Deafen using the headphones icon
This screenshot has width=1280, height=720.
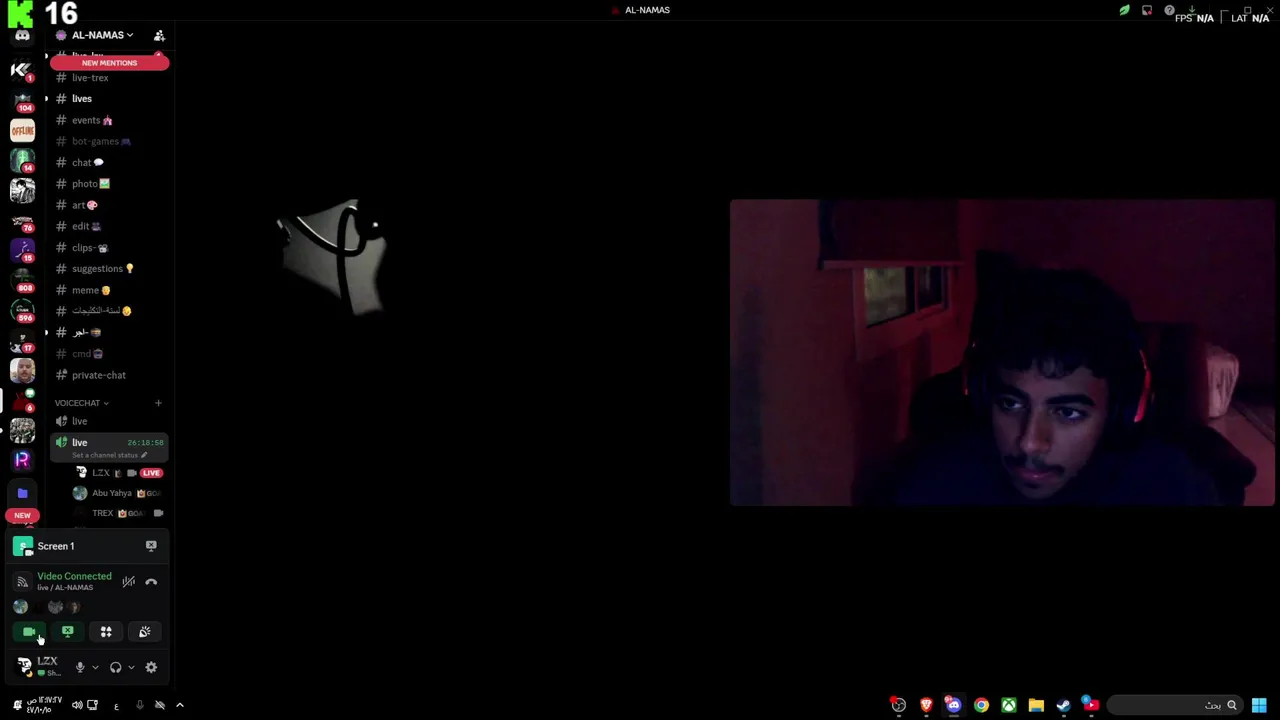click(x=116, y=667)
